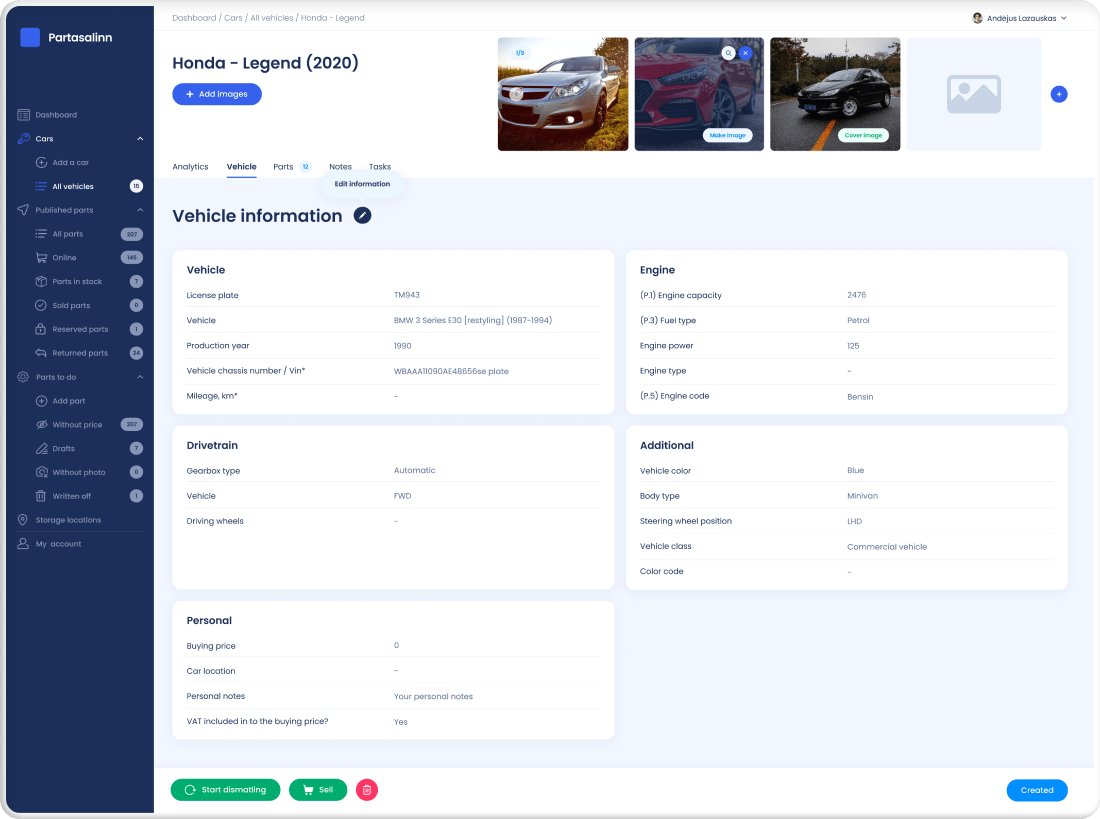
Task: Open Storage locations from the sidebar
Action: (68, 520)
